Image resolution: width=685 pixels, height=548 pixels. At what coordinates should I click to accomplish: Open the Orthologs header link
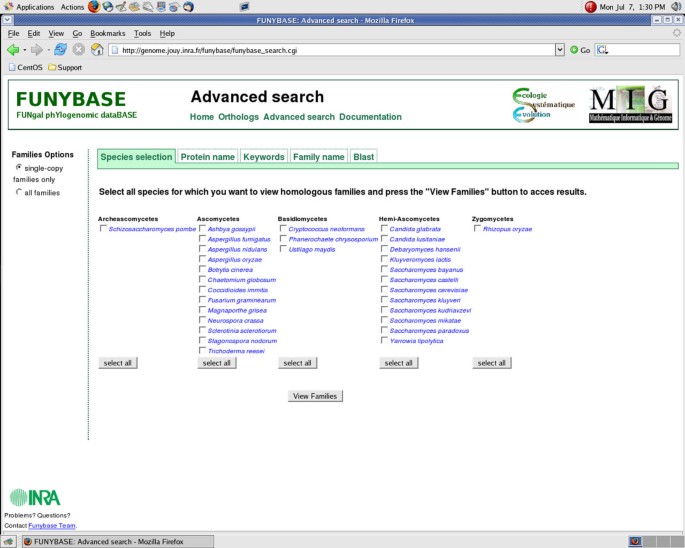[239, 117]
